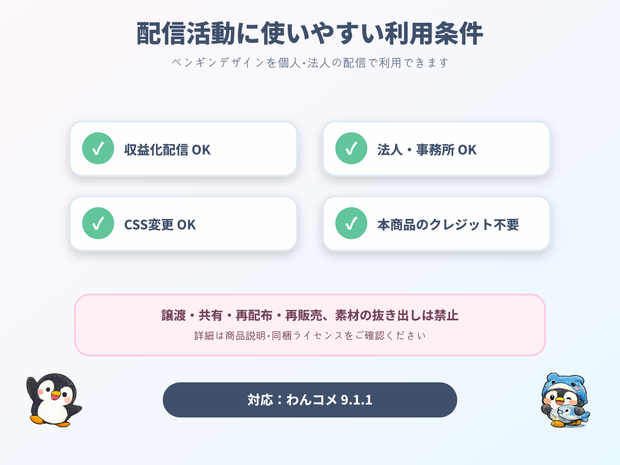The width and height of the screenshot is (620, 465).
Task: Select the 本商品のクレジット不要 card
Action: [x=437, y=223]
